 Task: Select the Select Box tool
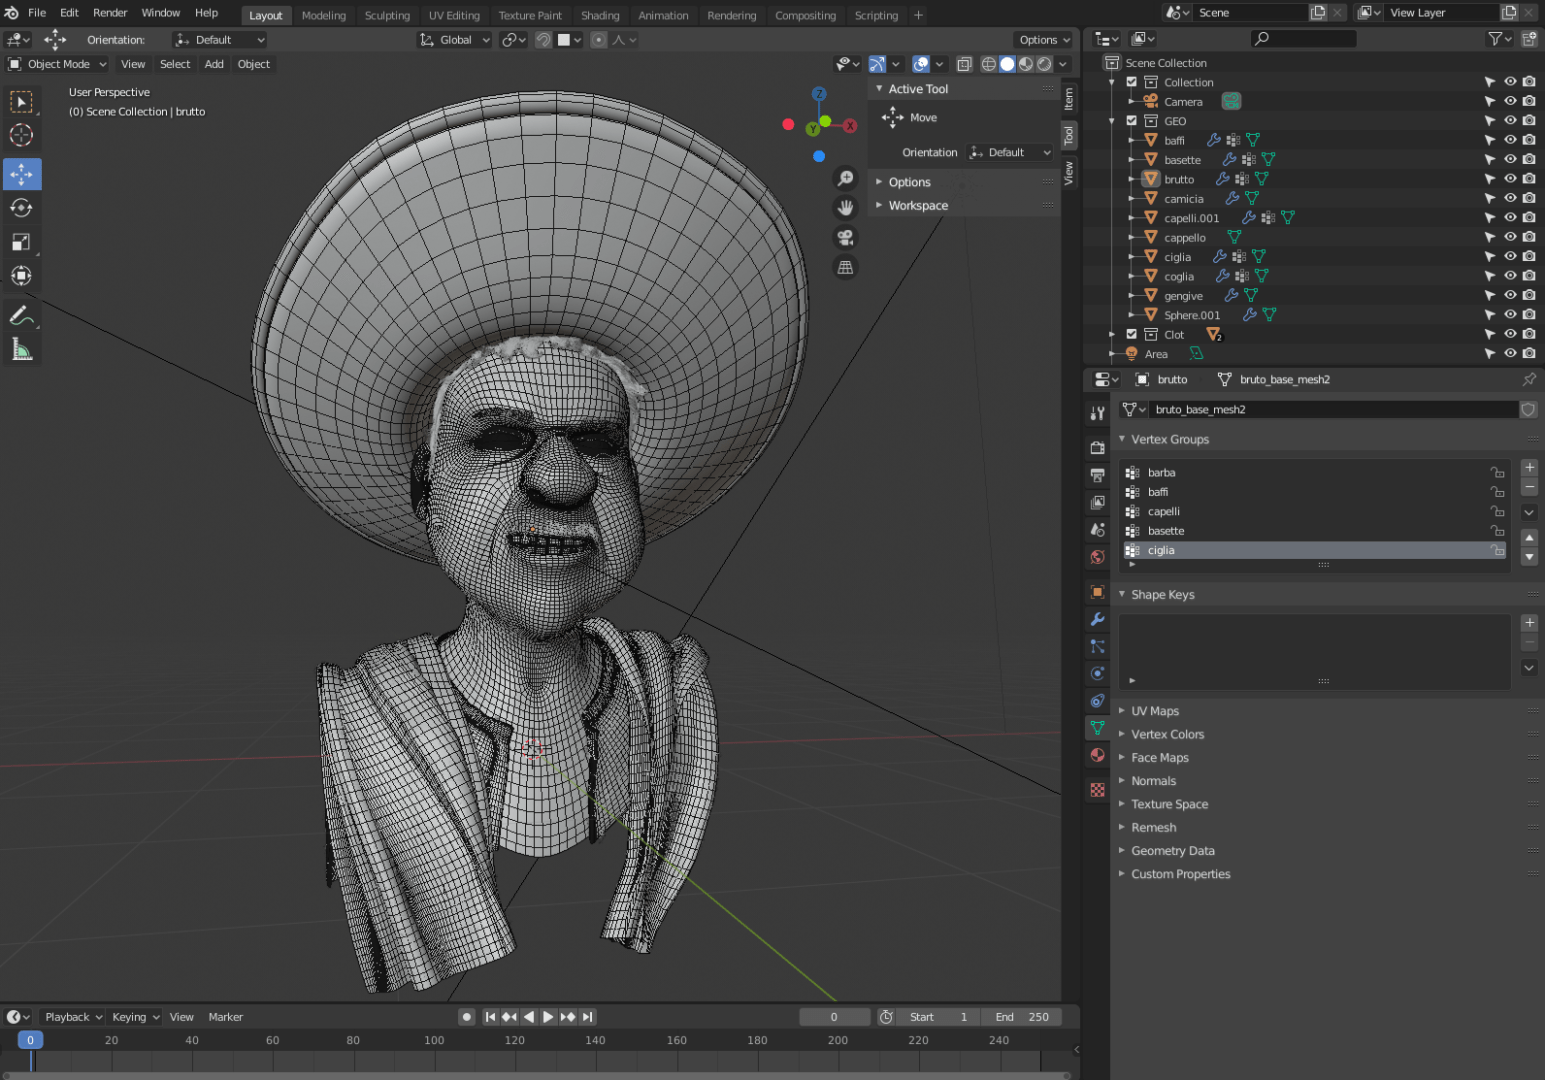[21, 102]
